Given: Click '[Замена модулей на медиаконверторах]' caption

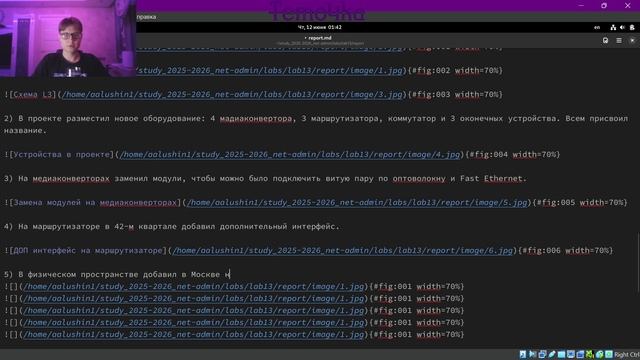Looking at the screenshot, I should 95,202.
